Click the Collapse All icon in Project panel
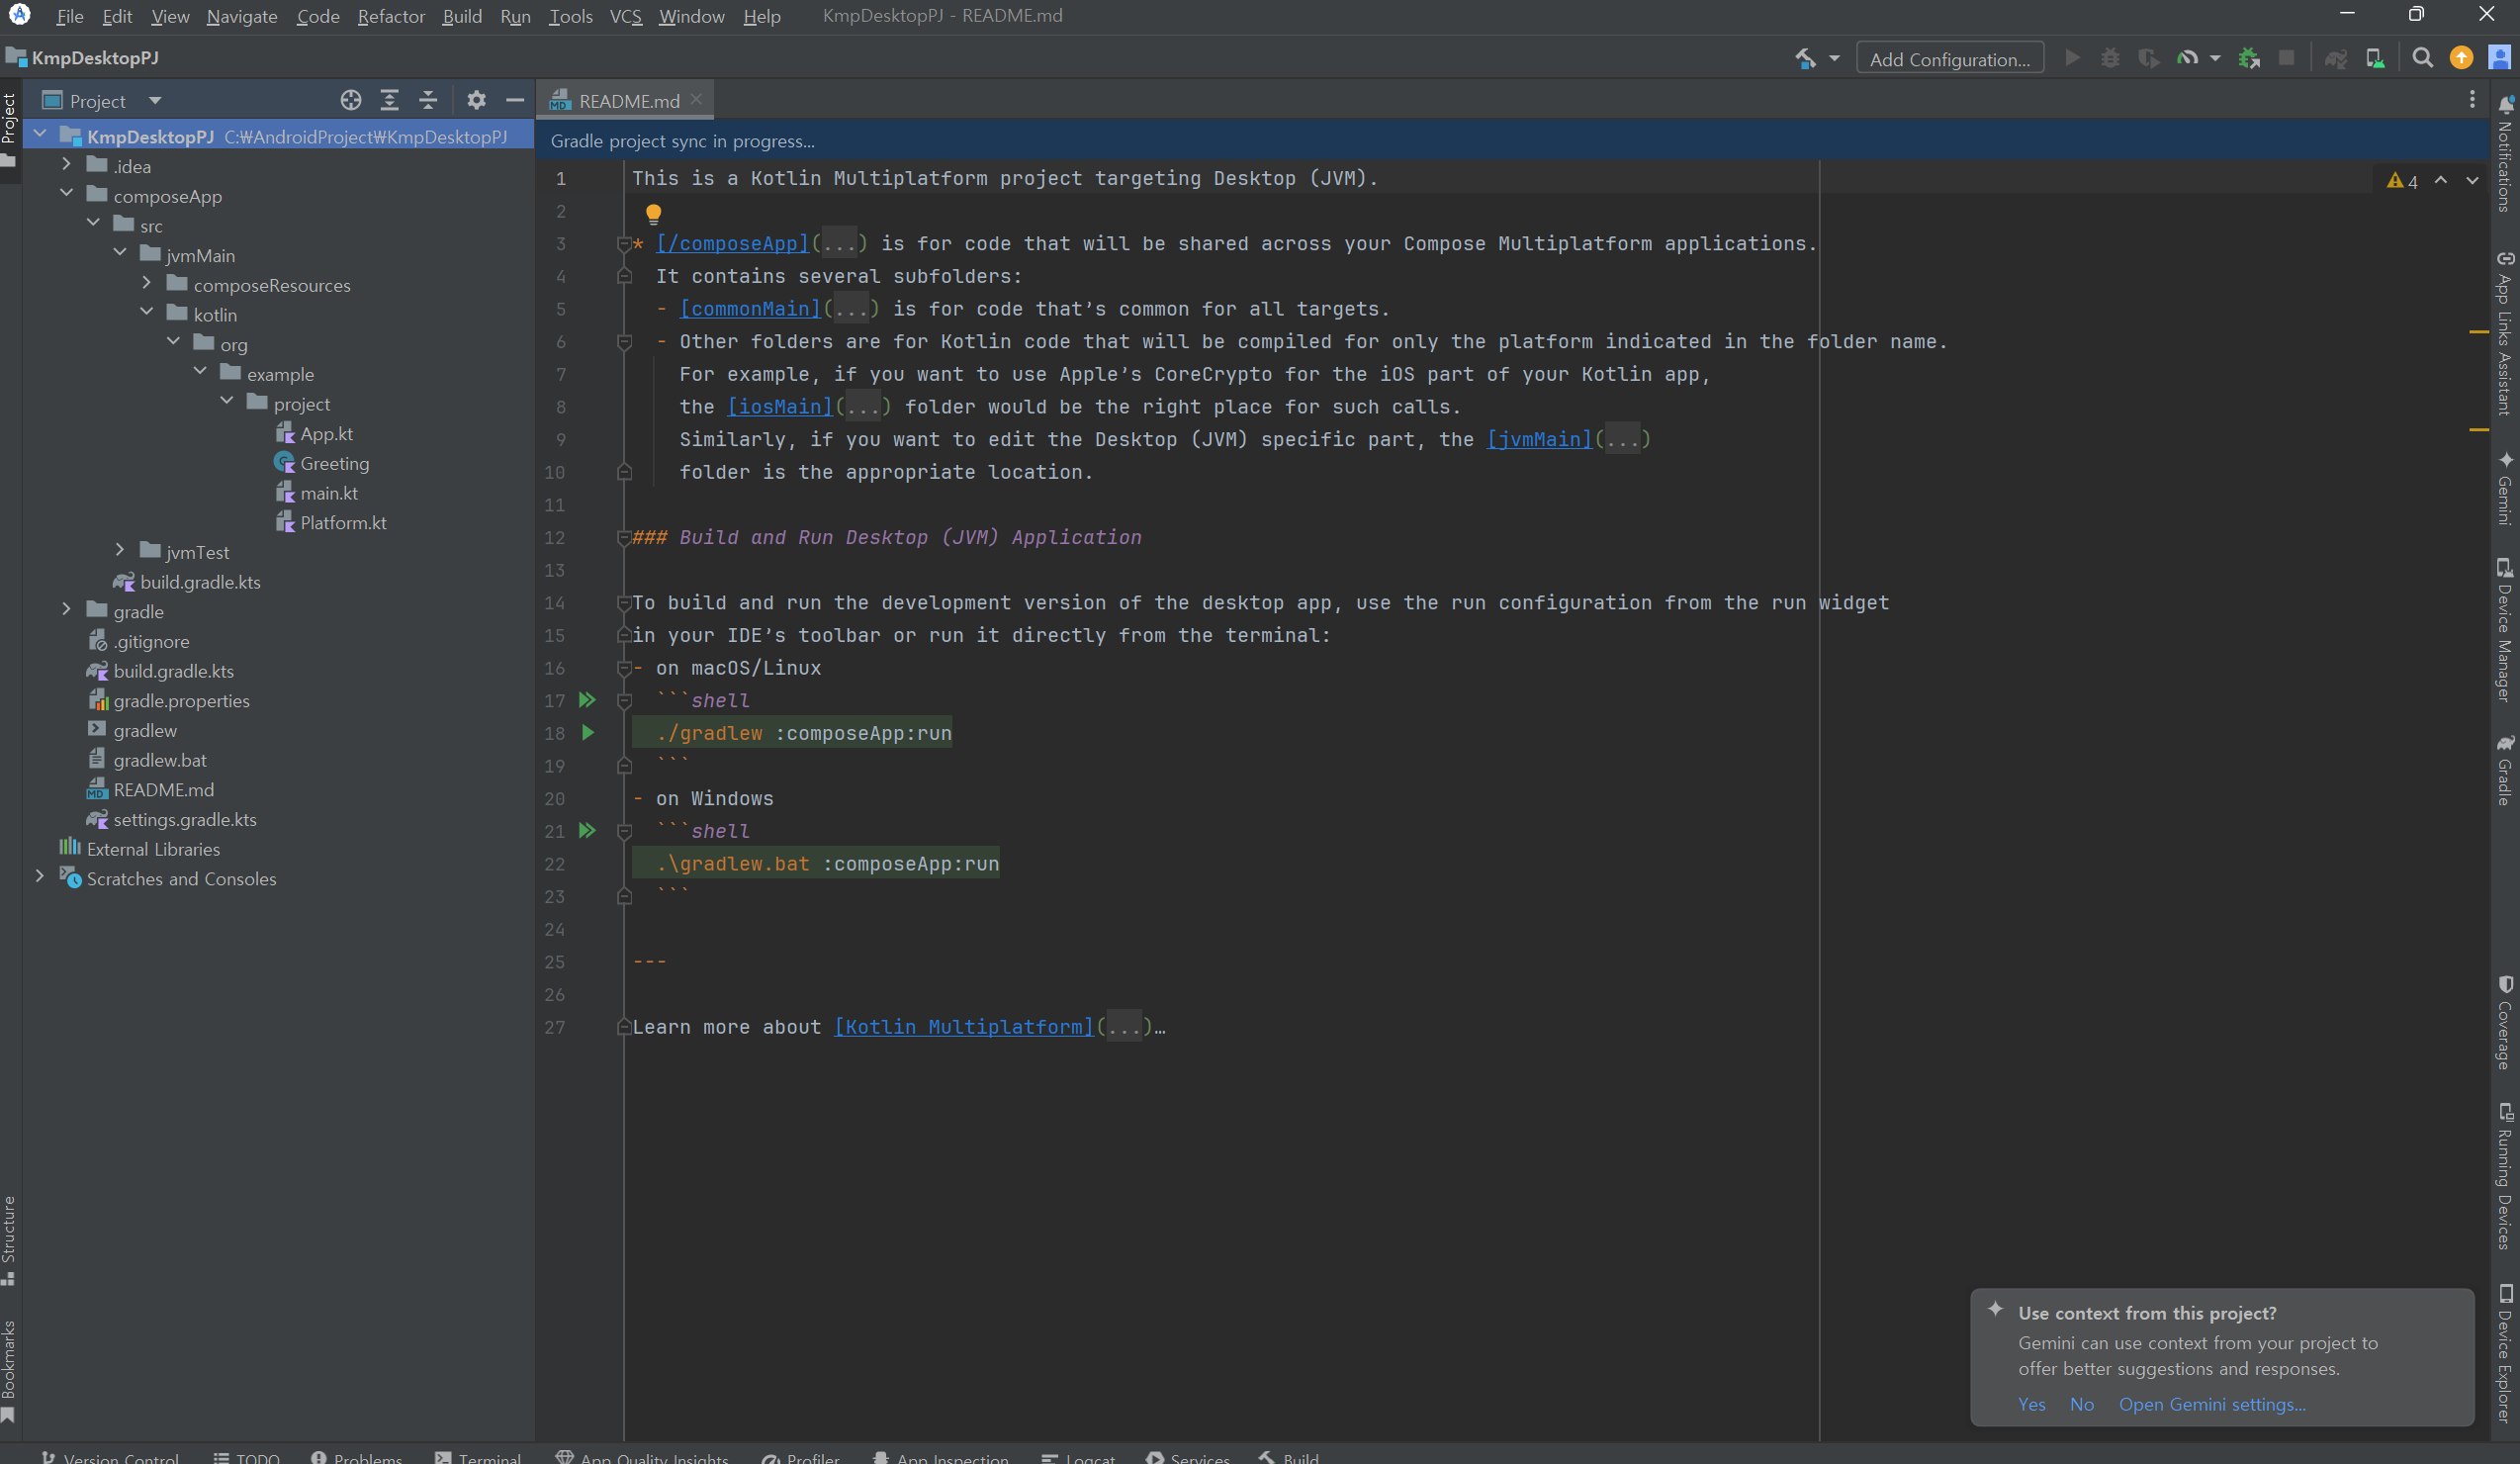Viewport: 2520px width, 1464px height. pyautogui.click(x=428, y=100)
